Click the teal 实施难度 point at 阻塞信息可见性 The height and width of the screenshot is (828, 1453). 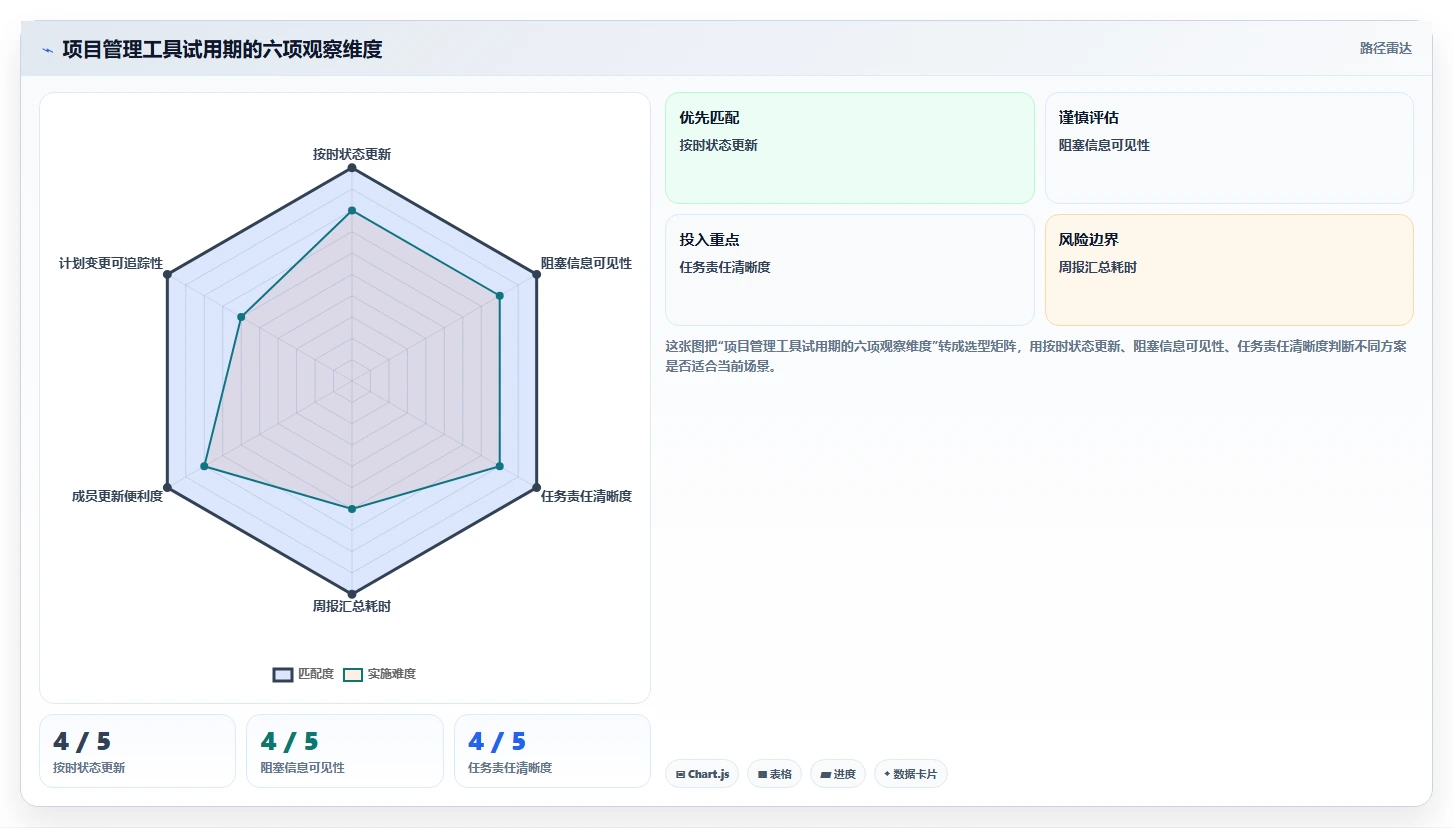[500, 295]
